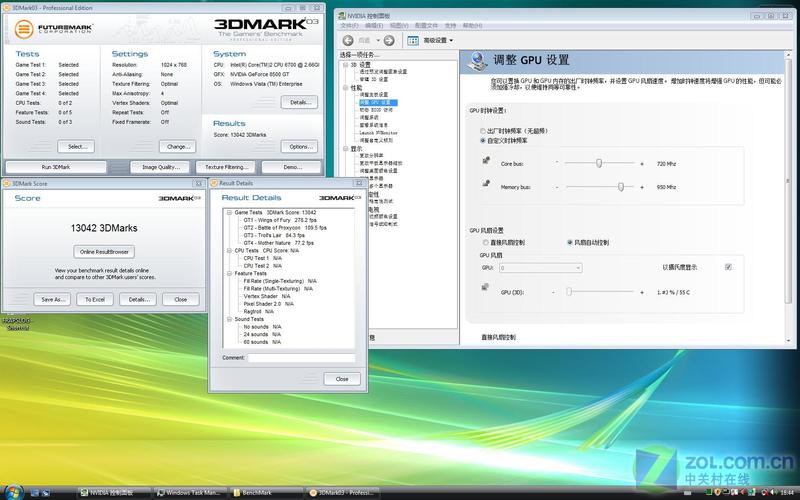Select custom clock frequency radio button
The width and height of the screenshot is (800, 500).
click(x=483, y=140)
